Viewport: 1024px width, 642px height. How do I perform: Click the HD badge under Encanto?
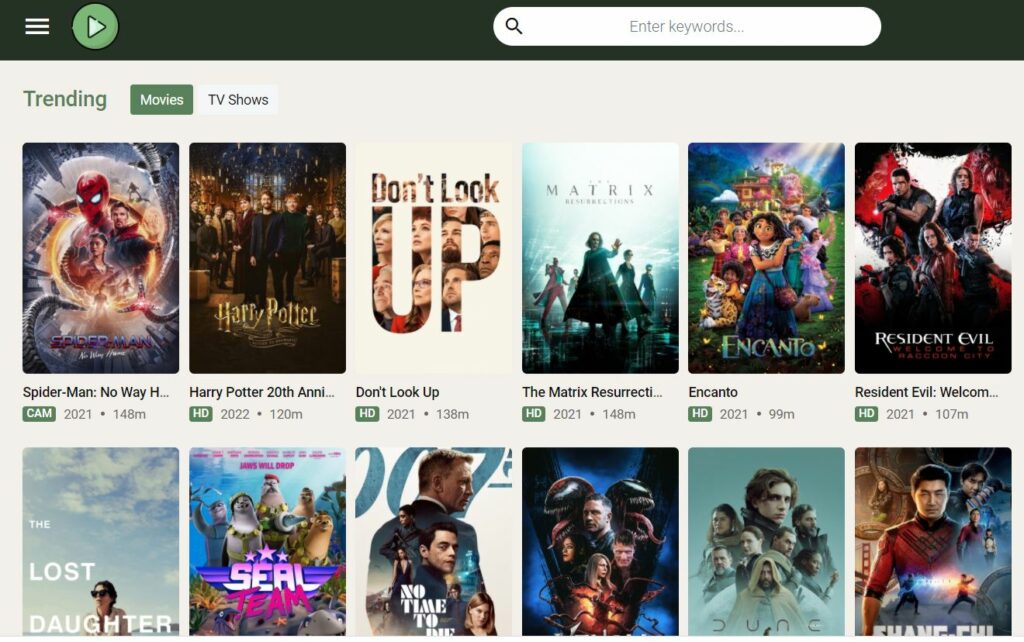point(700,413)
